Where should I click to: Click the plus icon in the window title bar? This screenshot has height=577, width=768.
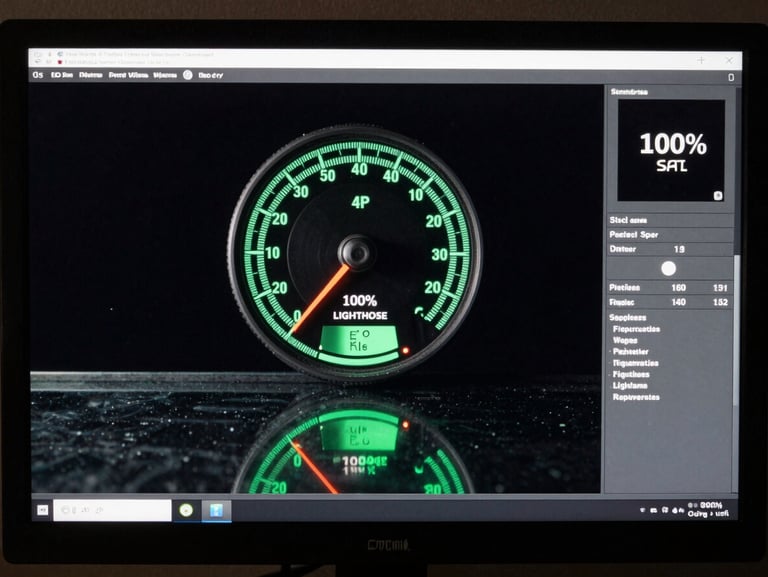(701, 60)
